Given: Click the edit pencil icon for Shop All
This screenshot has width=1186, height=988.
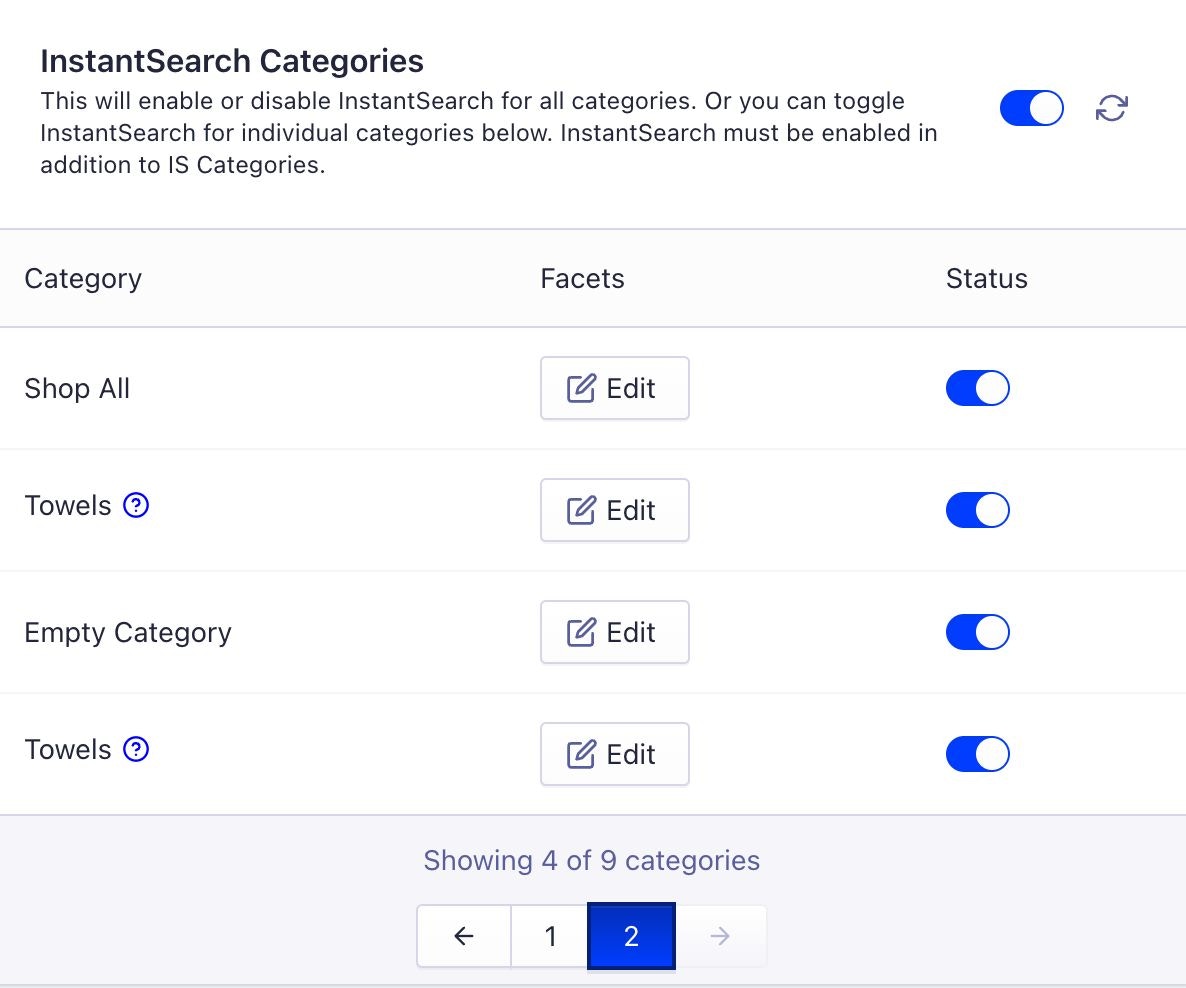Looking at the screenshot, I should point(578,387).
